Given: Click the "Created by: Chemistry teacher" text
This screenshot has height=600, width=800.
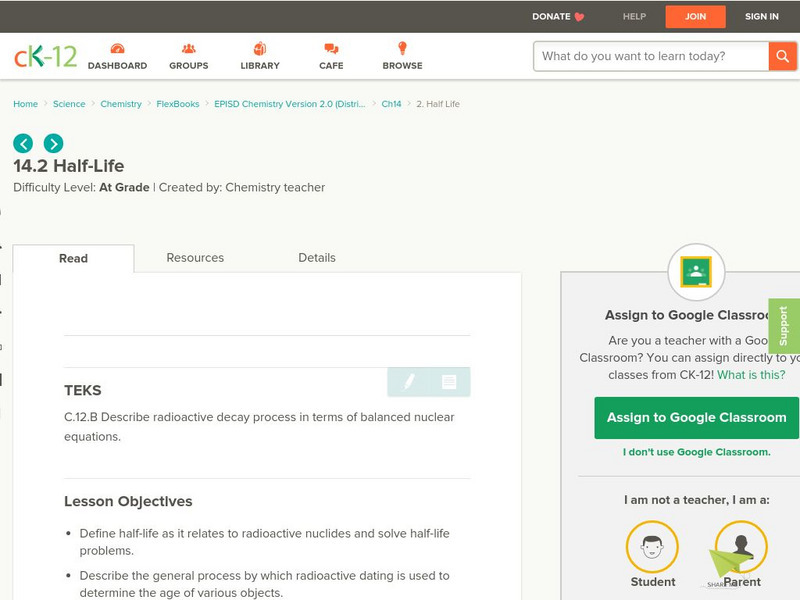Looking at the screenshot, I should pyautogui.click(x=242, y=188).
